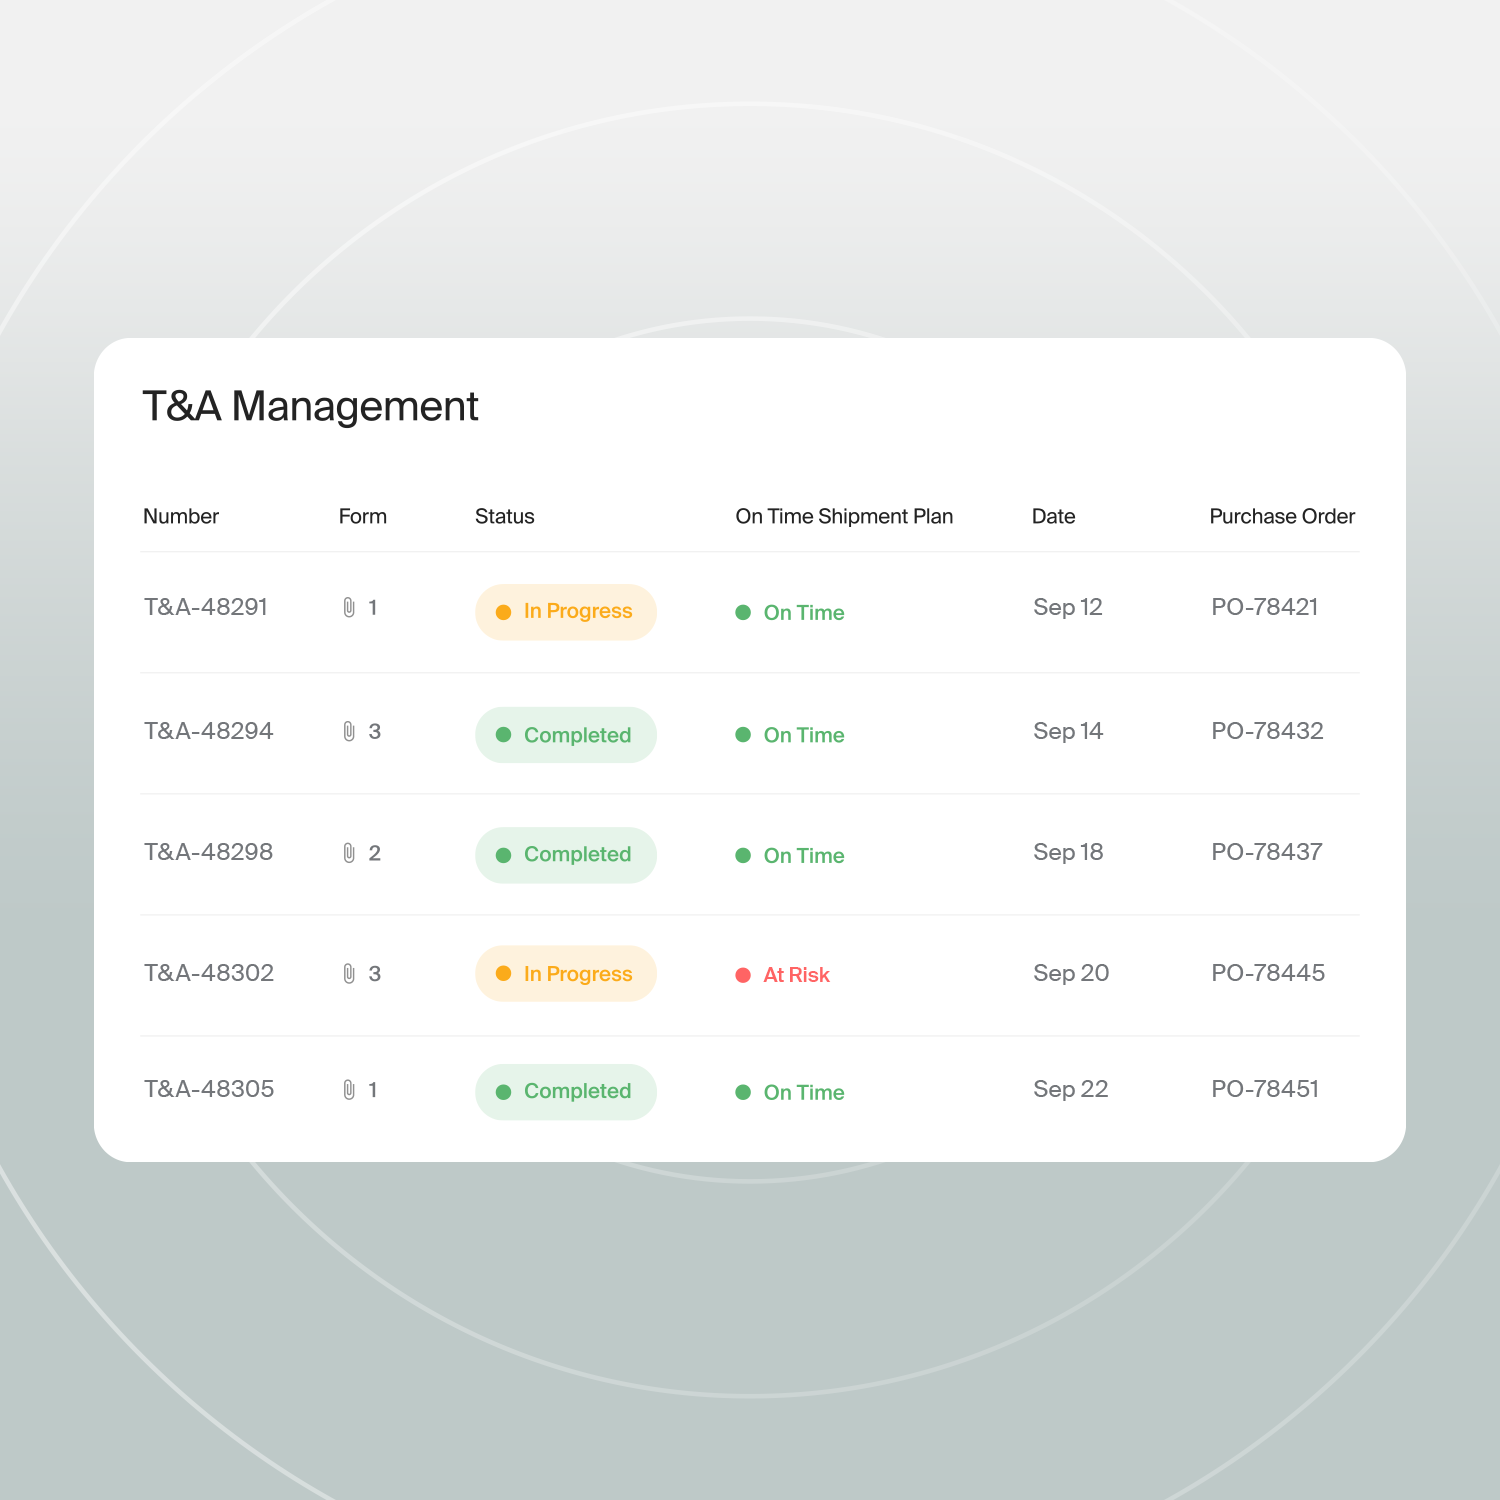Image resolution: width=1500 pixels, height=1500 pixels.
Task: Click the Sep 20 date cell
Action: [x=1071, y=973]
